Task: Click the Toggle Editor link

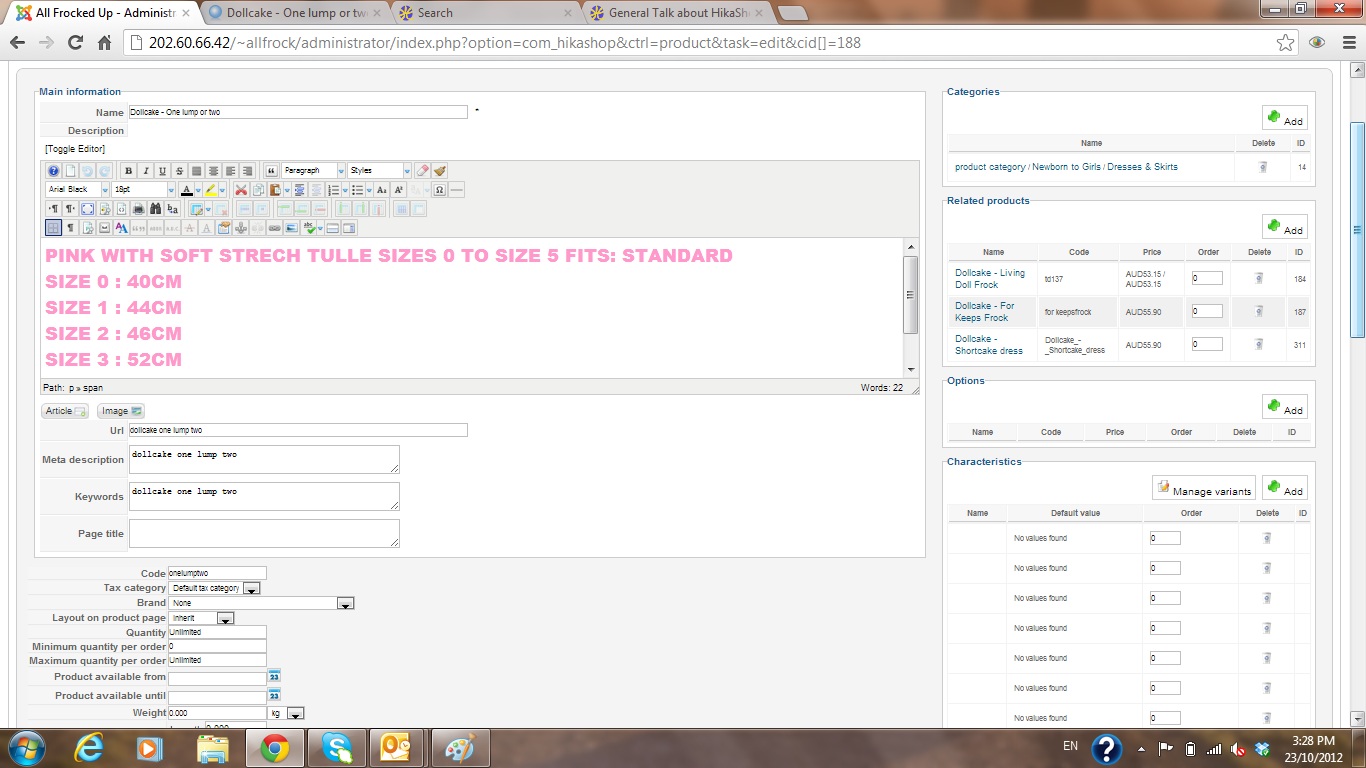Action: pyautogui.click(x=75, y=149)
